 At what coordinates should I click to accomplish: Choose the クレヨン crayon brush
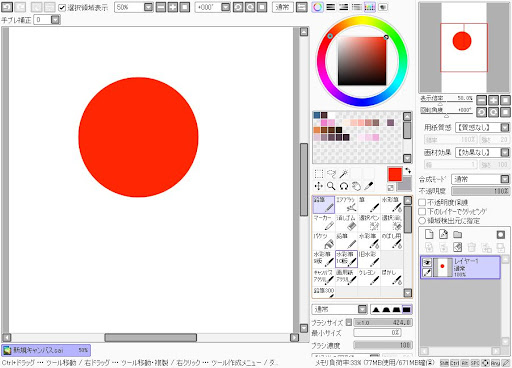[369, 278]
